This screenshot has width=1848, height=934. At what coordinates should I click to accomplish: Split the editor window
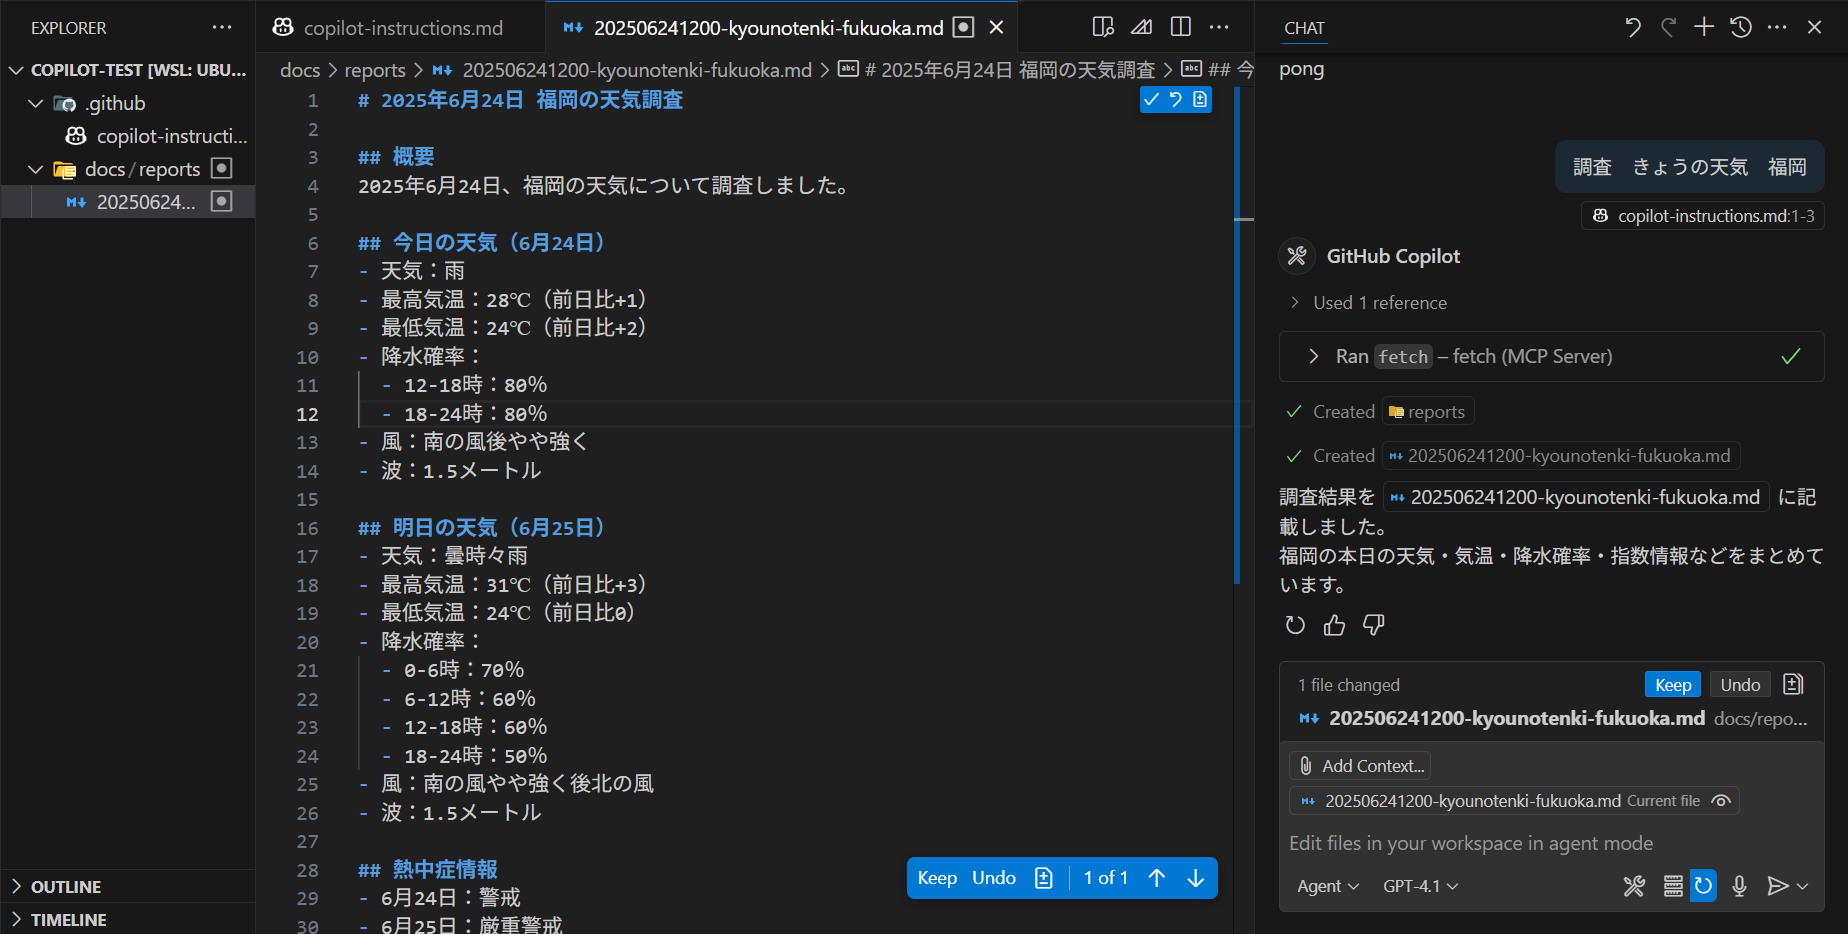click(x=1180, y=27)
